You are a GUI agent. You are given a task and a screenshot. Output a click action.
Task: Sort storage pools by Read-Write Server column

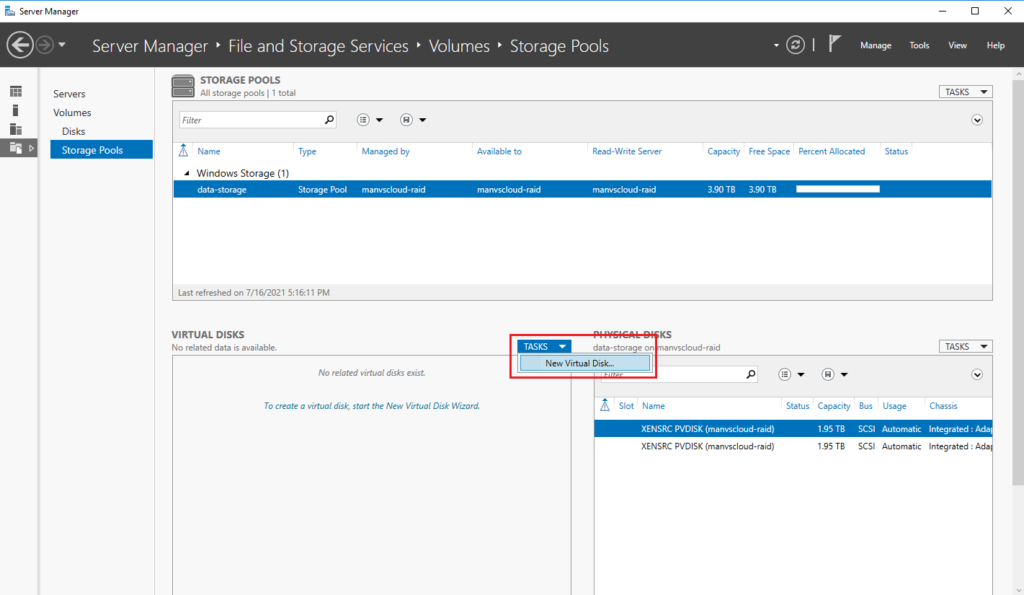(x=627, y=152)
